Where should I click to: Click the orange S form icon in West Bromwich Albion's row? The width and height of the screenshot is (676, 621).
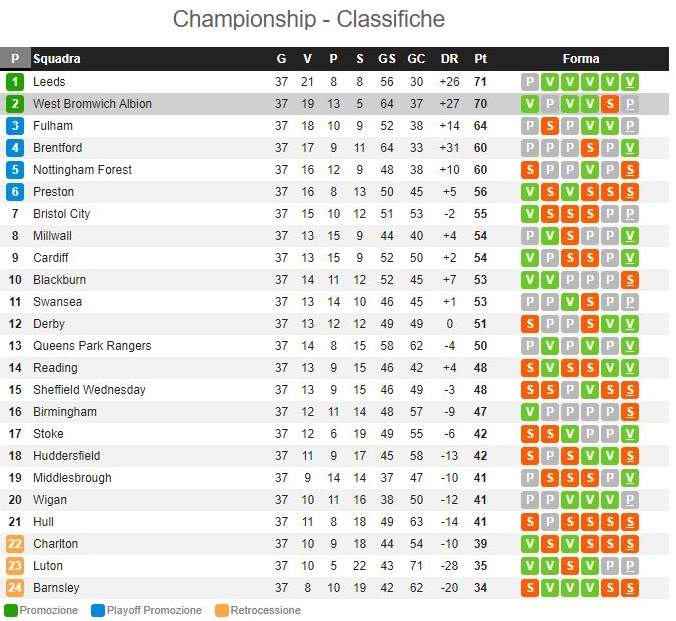[610, 104]
